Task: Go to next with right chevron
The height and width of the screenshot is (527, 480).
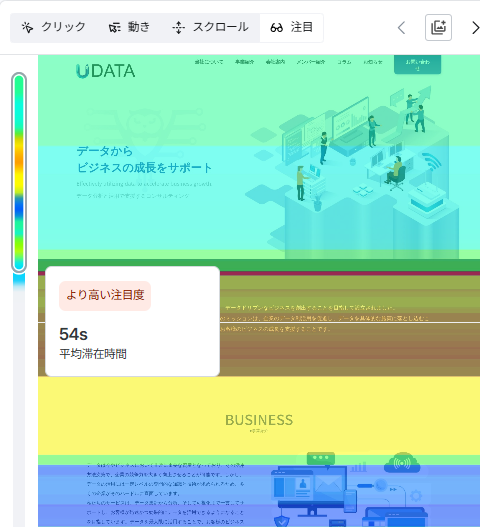Action: 475,28
